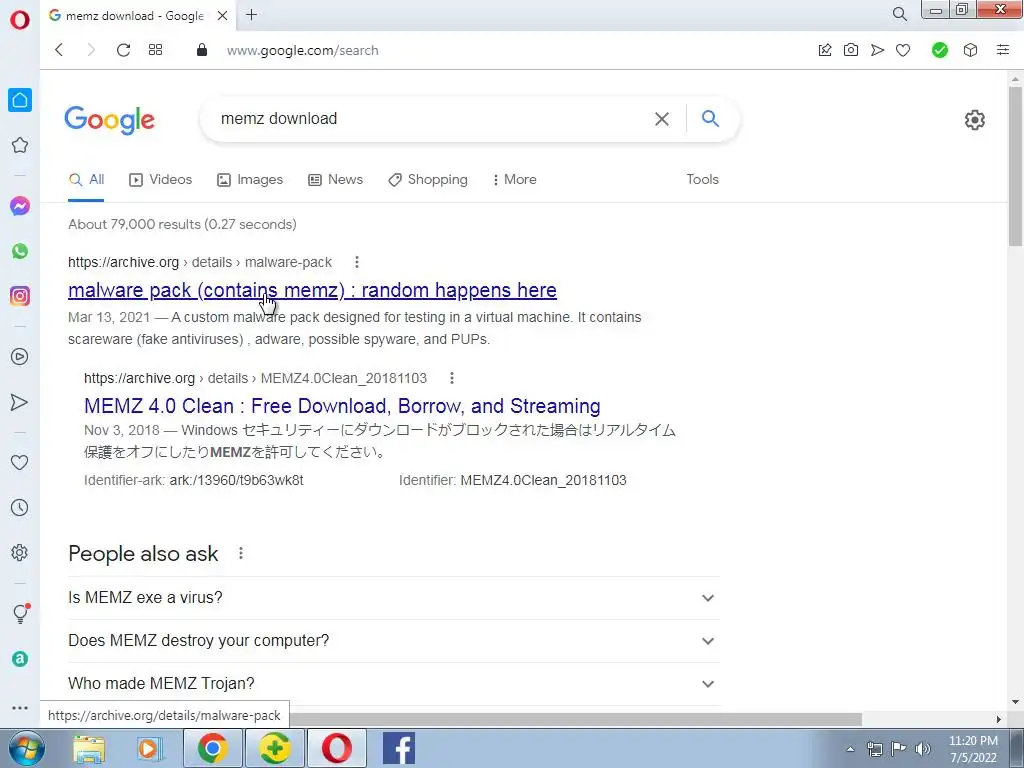This screenshot has width=1024, height=768.
Task: Close the 'memz download' tab
Action: 223,15
